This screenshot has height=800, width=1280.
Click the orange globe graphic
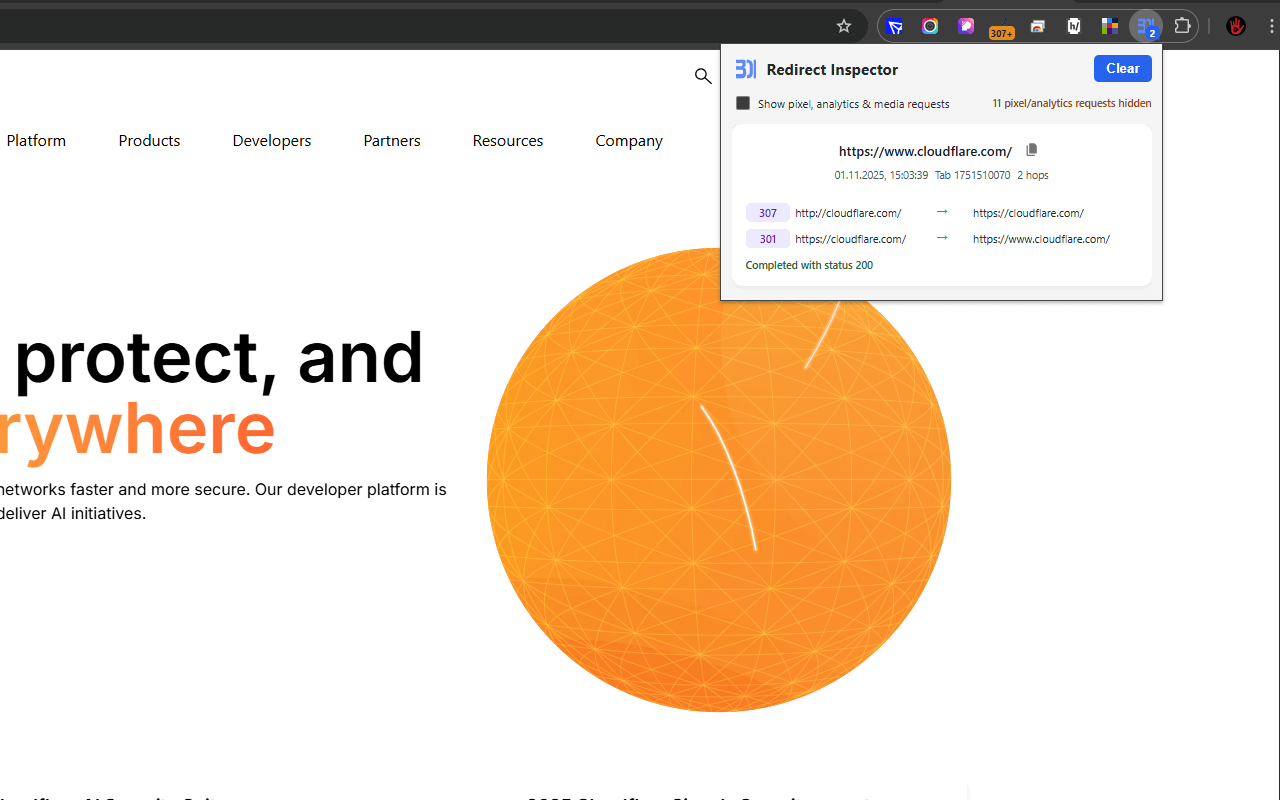pyautogui.click(x=718, y=480)
